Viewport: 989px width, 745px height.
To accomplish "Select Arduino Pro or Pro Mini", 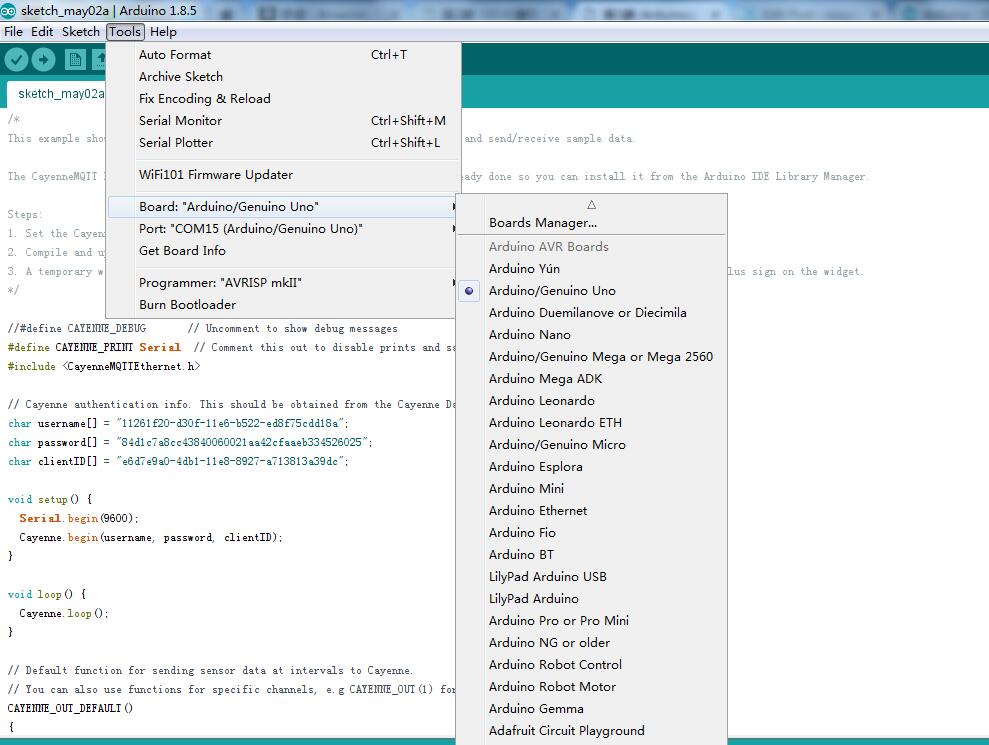I will (592, 621).
